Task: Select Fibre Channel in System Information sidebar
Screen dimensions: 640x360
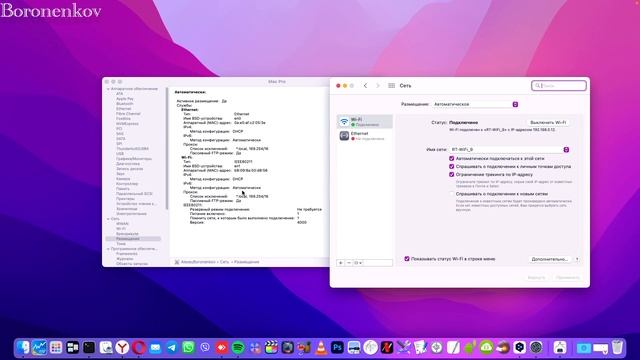Action: pyautogui.click(x=128, y=114)
